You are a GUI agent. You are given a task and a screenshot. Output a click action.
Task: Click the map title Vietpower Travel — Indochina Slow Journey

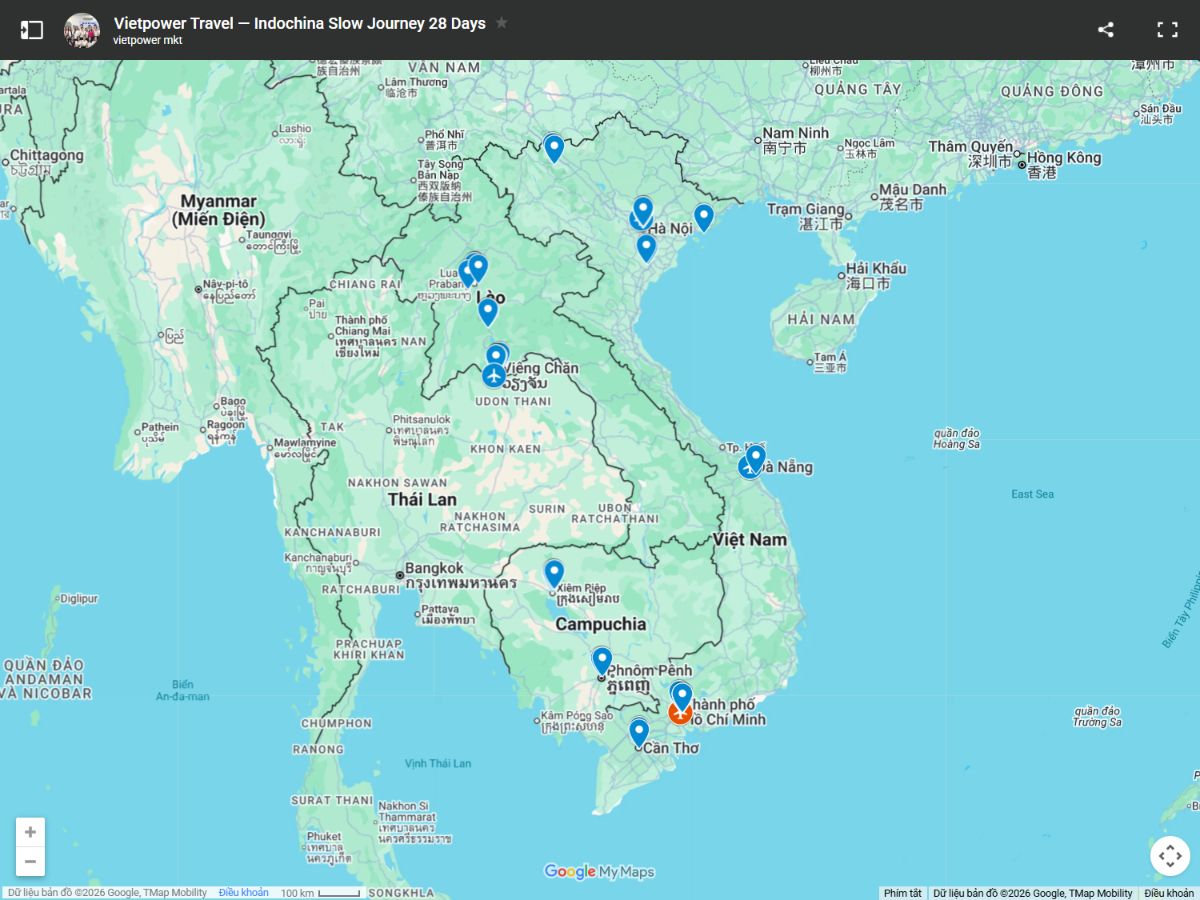click(300, 23)
